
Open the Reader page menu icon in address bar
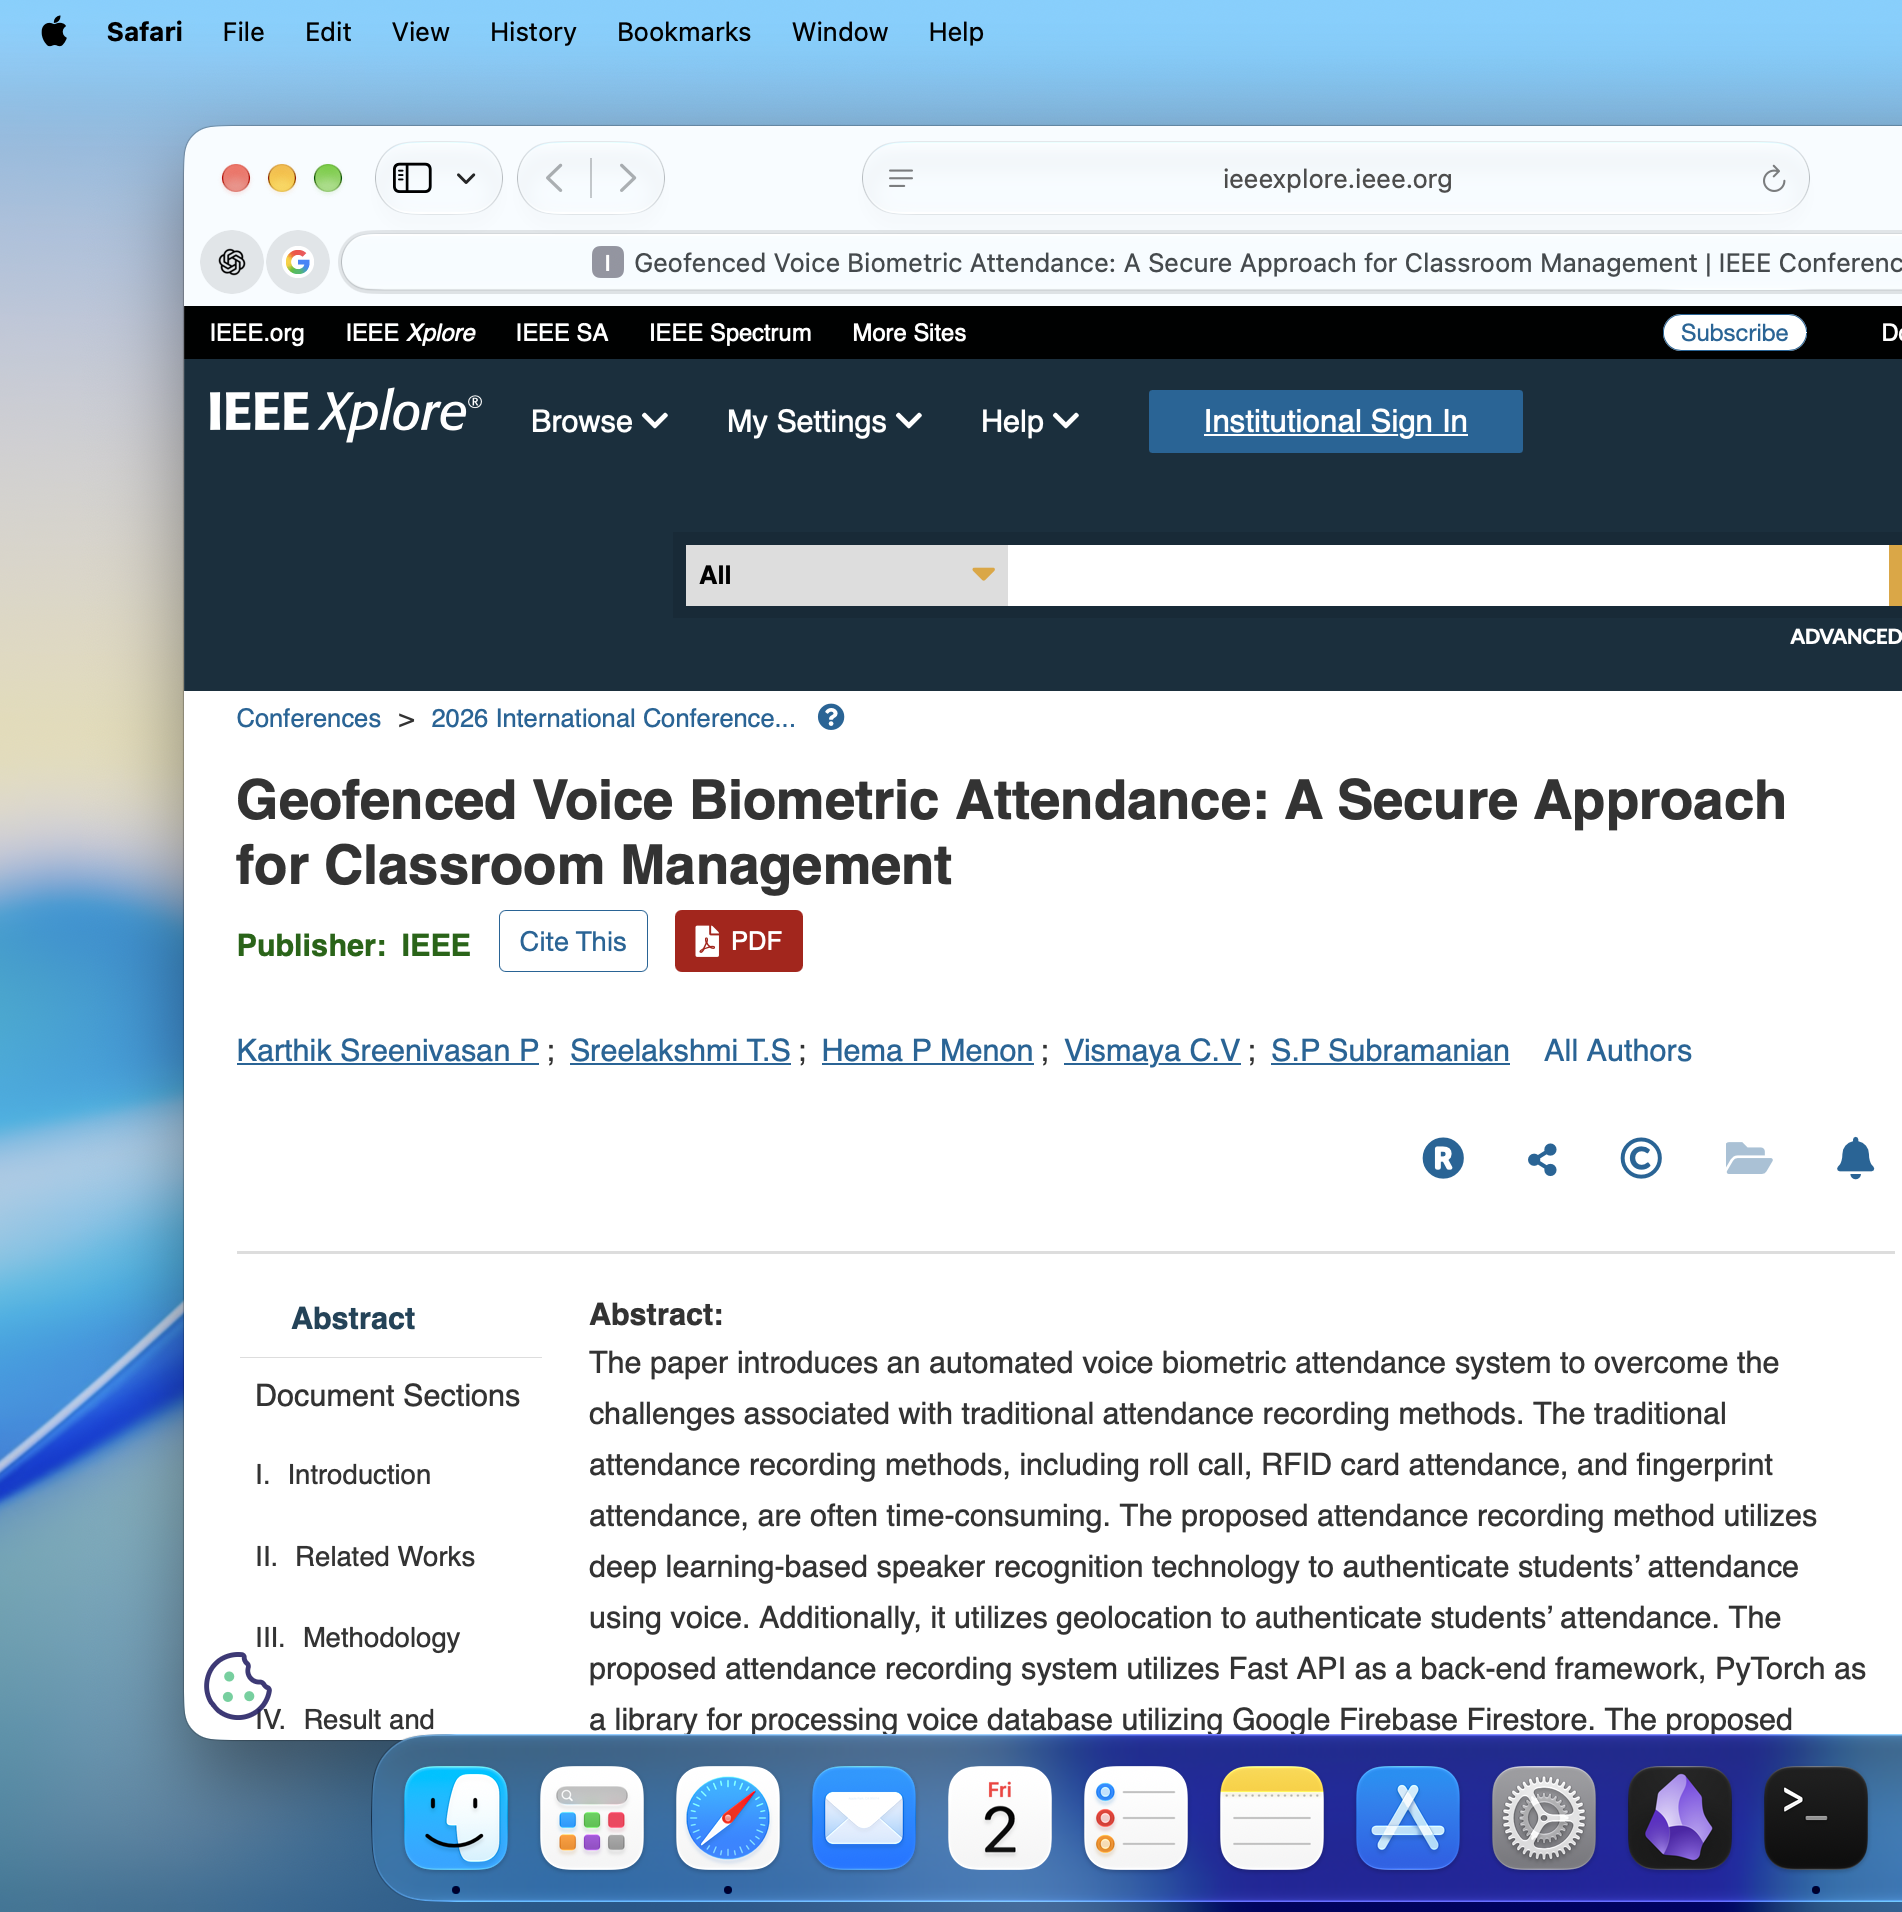(900, 178)
